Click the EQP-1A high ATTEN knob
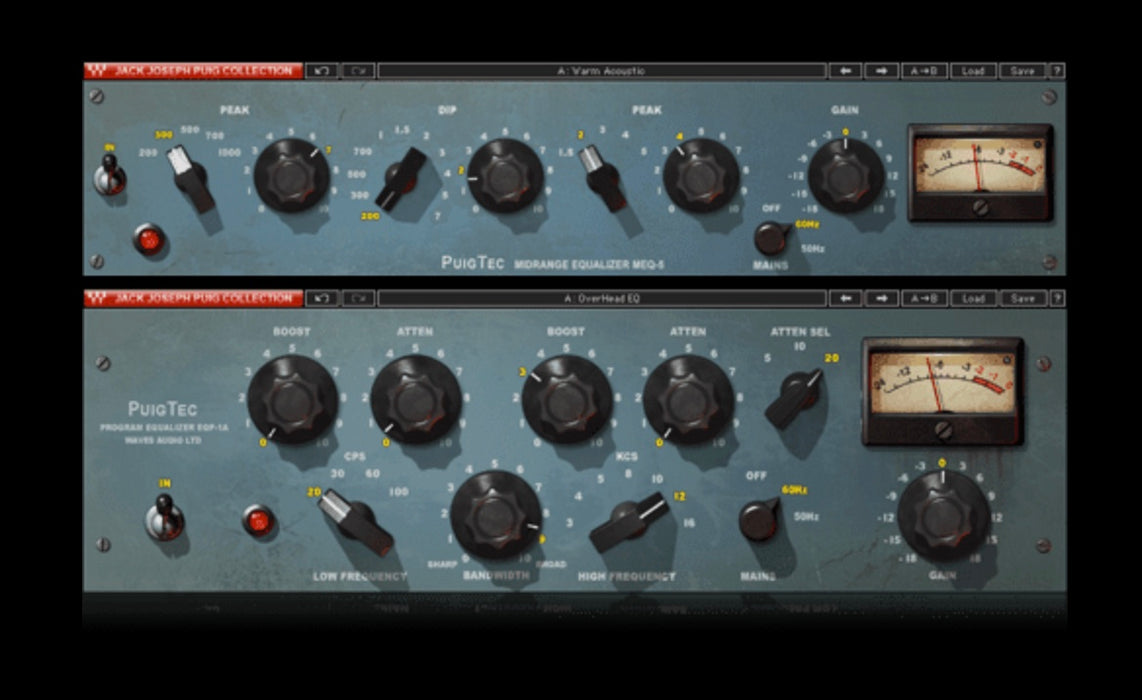 (688, 400)
